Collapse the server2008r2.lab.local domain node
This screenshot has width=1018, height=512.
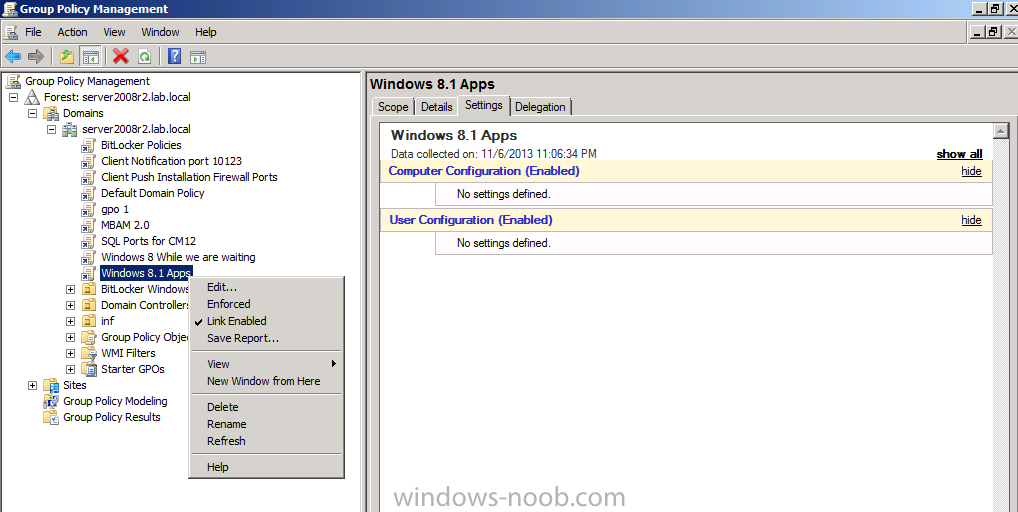(x=52, y=129)
